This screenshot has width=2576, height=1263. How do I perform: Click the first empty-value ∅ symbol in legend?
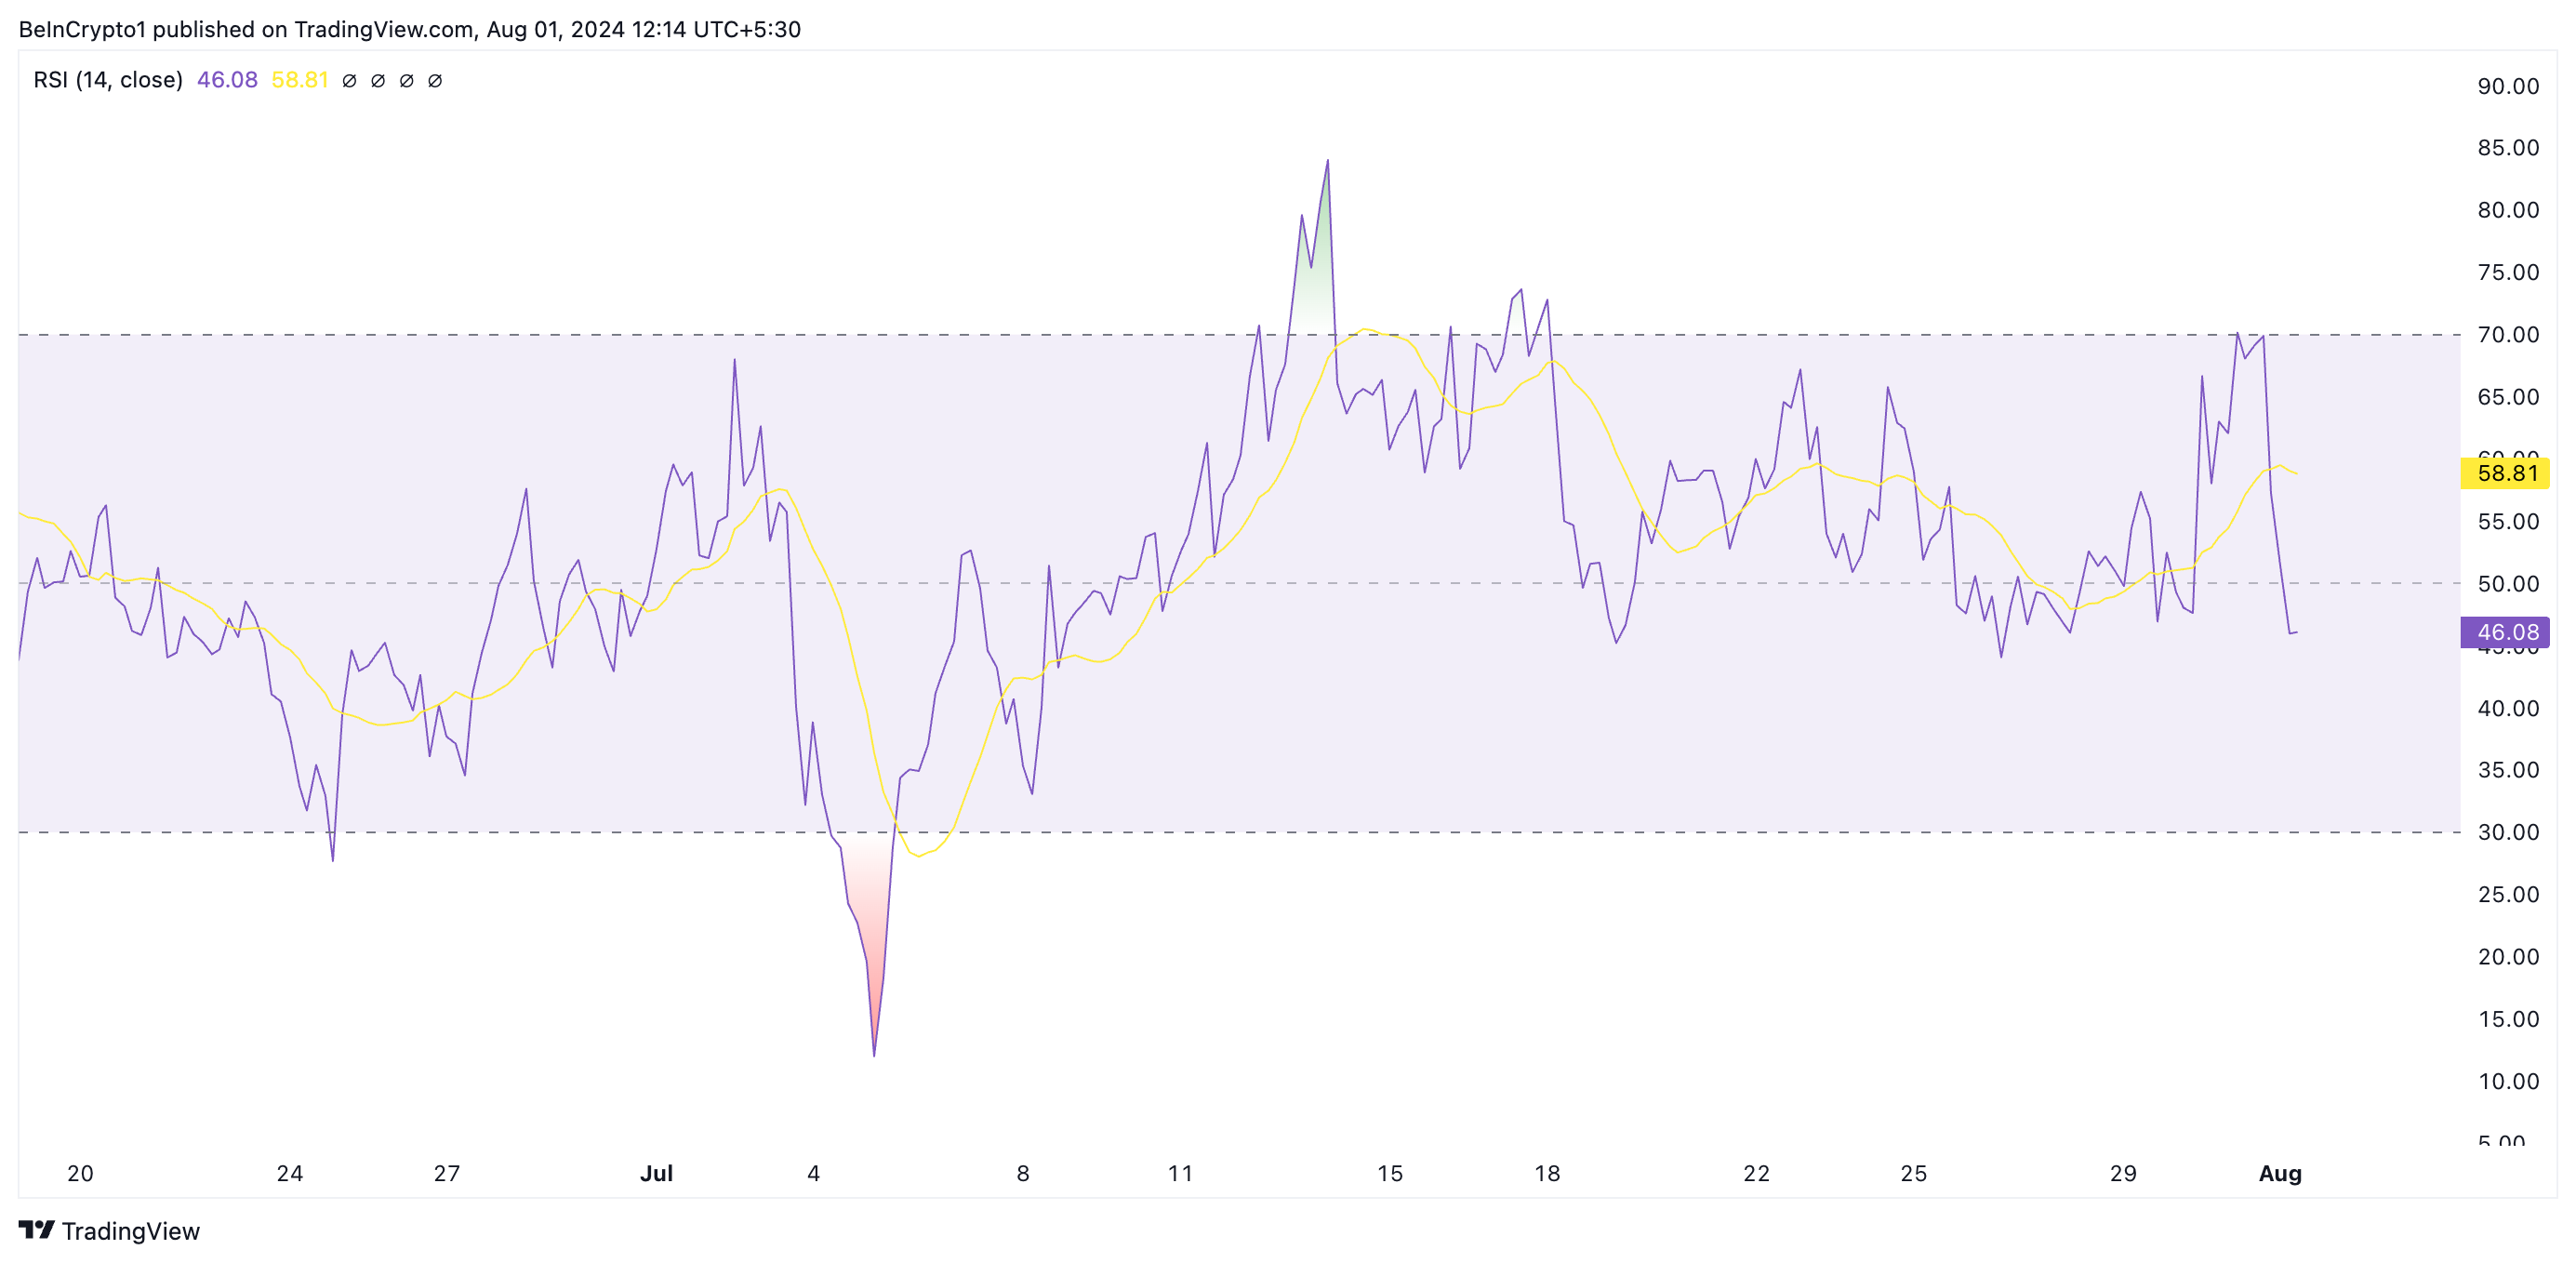click(349, 81)
